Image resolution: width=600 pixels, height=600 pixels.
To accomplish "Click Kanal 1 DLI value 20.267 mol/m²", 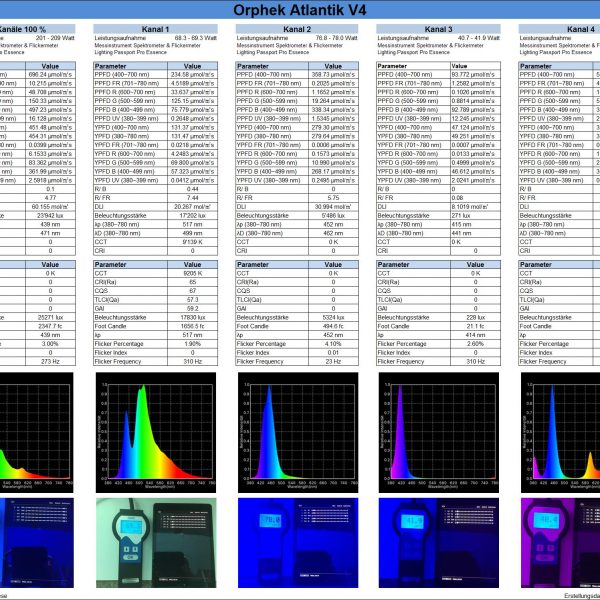I will pos(192,207).
